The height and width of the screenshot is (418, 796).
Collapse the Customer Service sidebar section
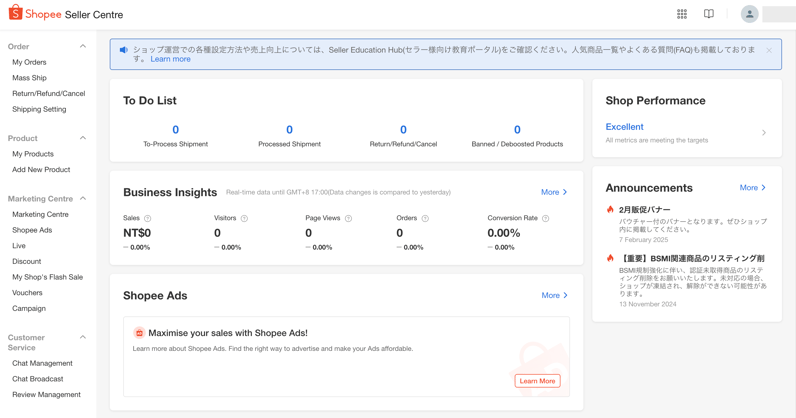[83, 338]
